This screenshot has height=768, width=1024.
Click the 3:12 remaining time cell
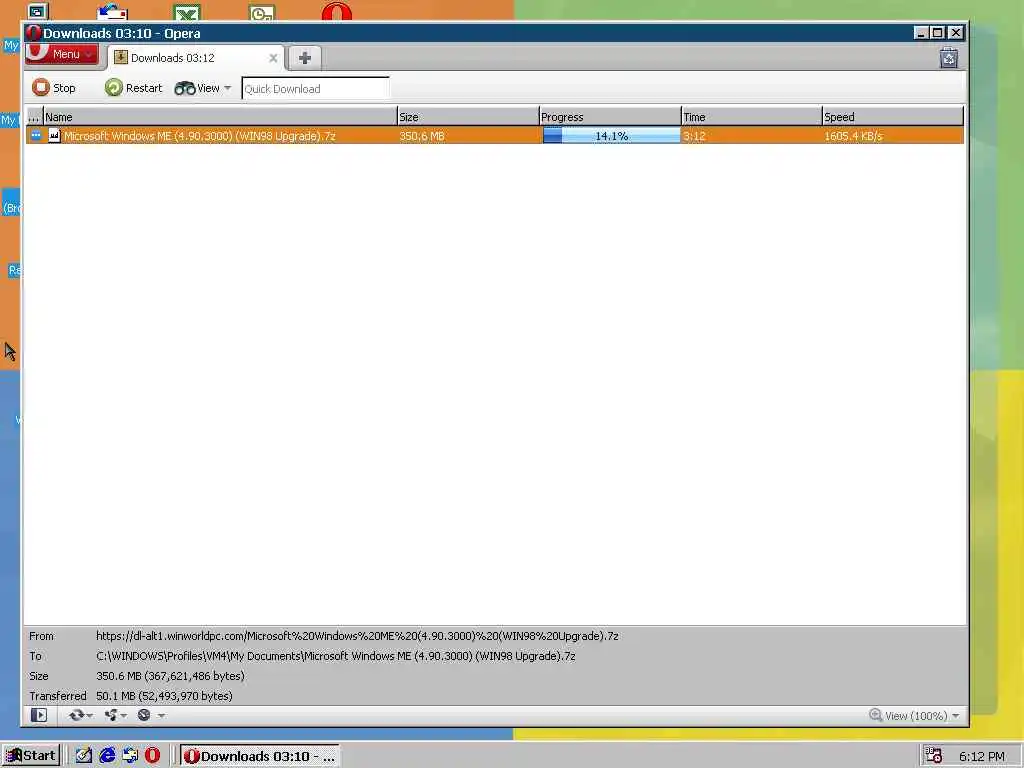tap(694, 136)
